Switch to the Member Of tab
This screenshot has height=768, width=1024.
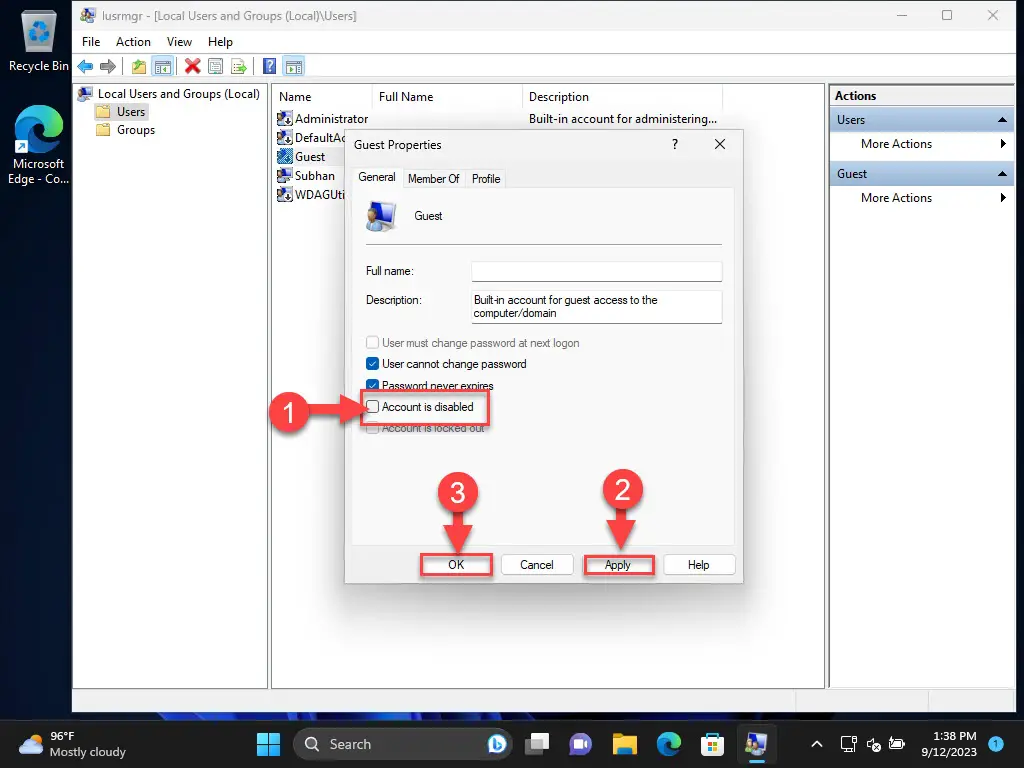pyautogui.click(x=433, y=178)
